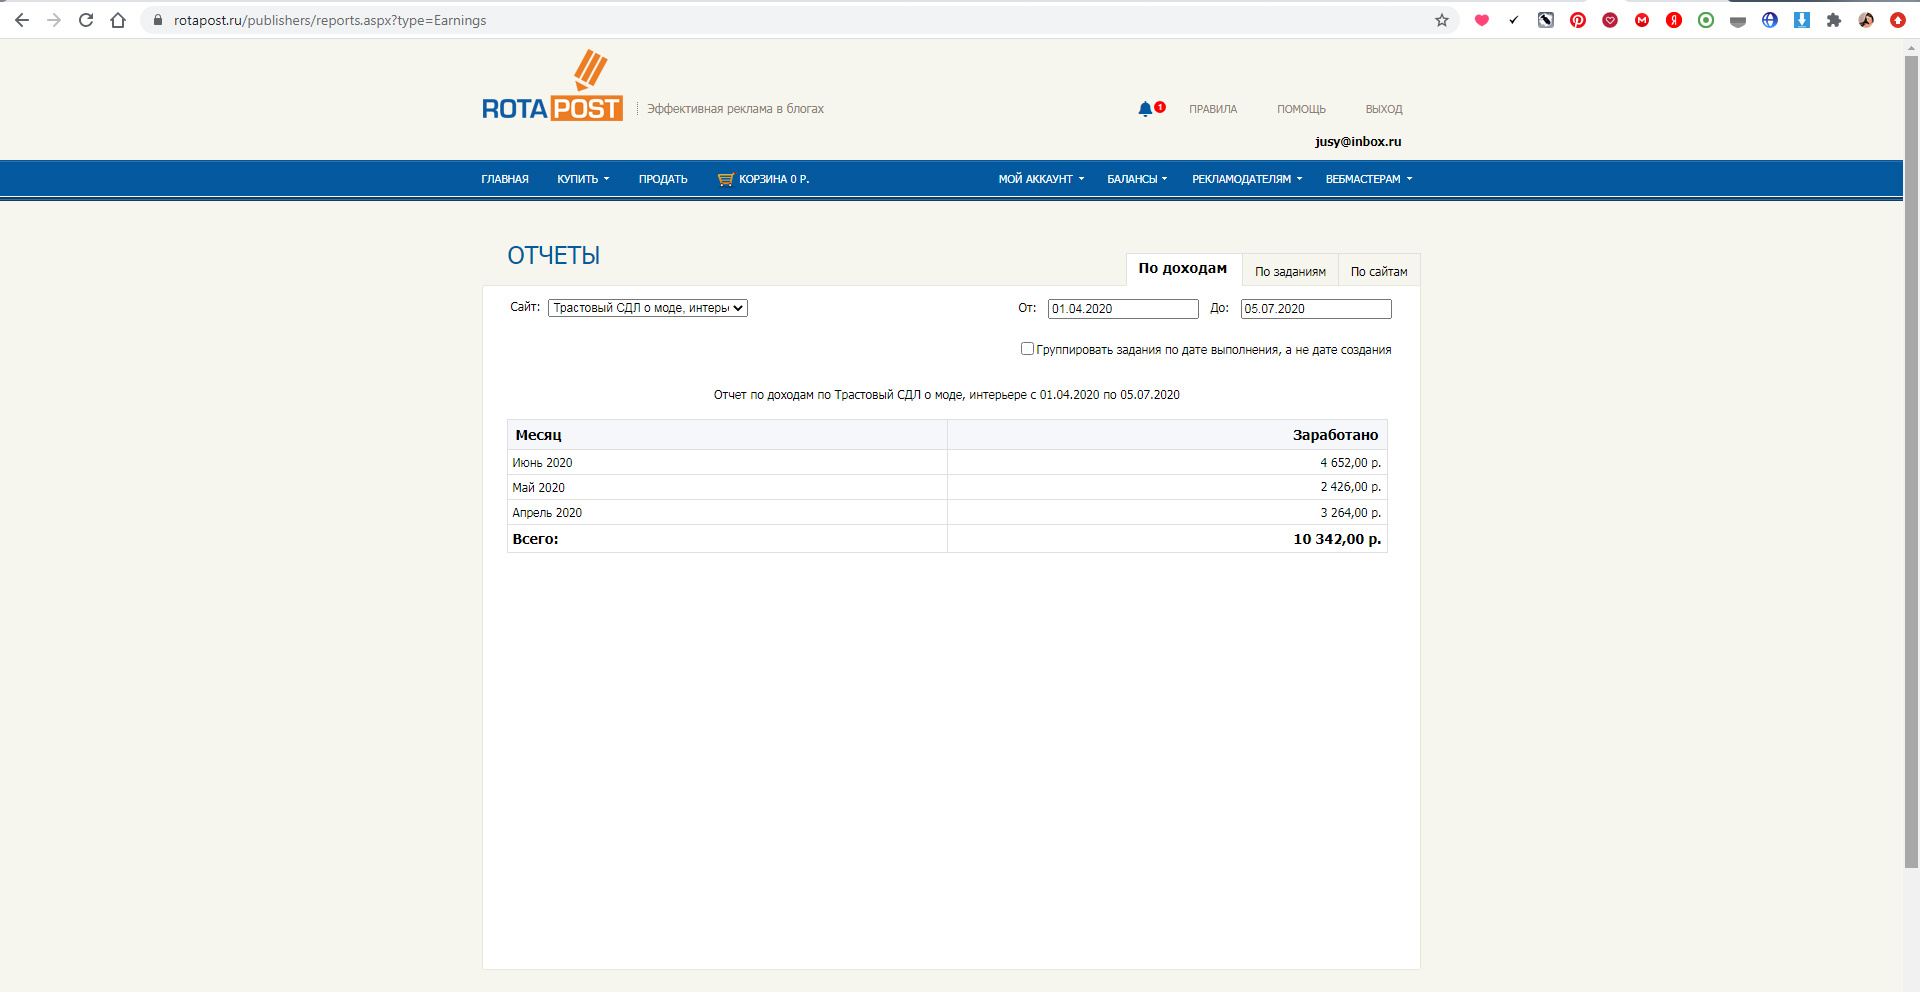Viewport: 1920px width, 992px height.
Task: Click the vertical page scrollbar
Action: pyautogui.click(x=1911, y=460)
